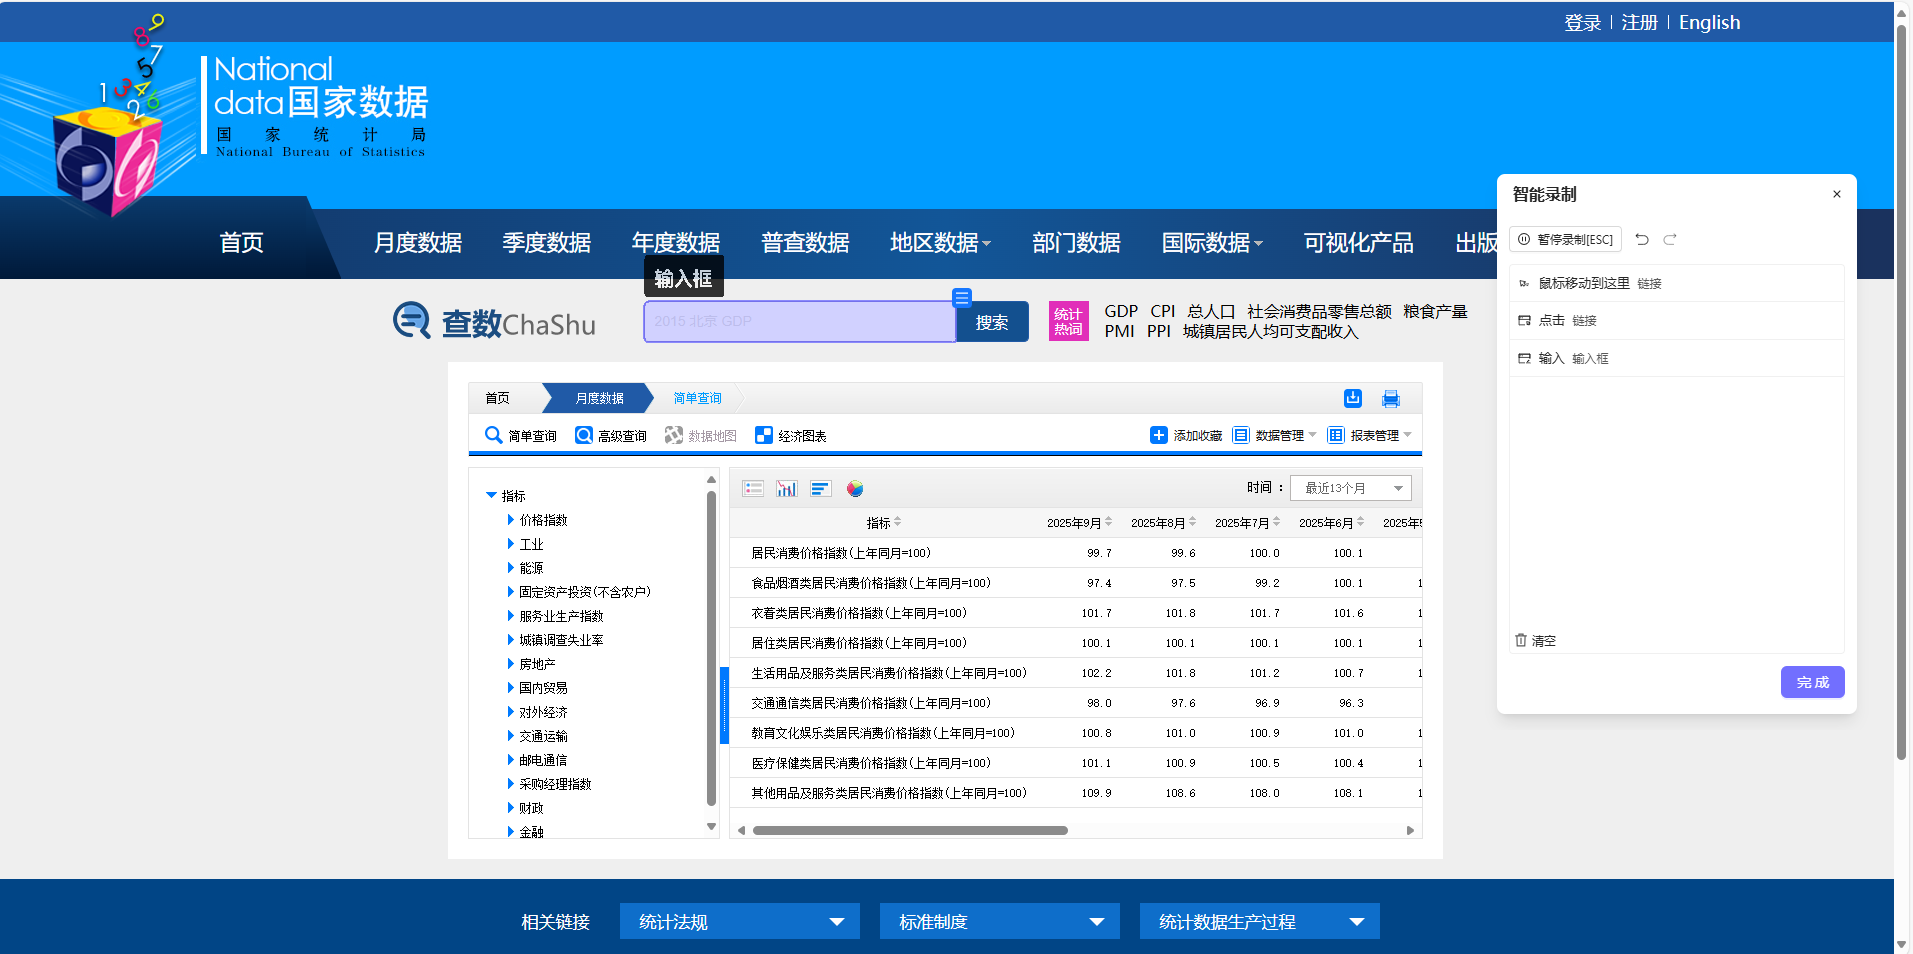Switch to the line chart view
Viewport: 1913px width, 954px height.
click(786, 488)
